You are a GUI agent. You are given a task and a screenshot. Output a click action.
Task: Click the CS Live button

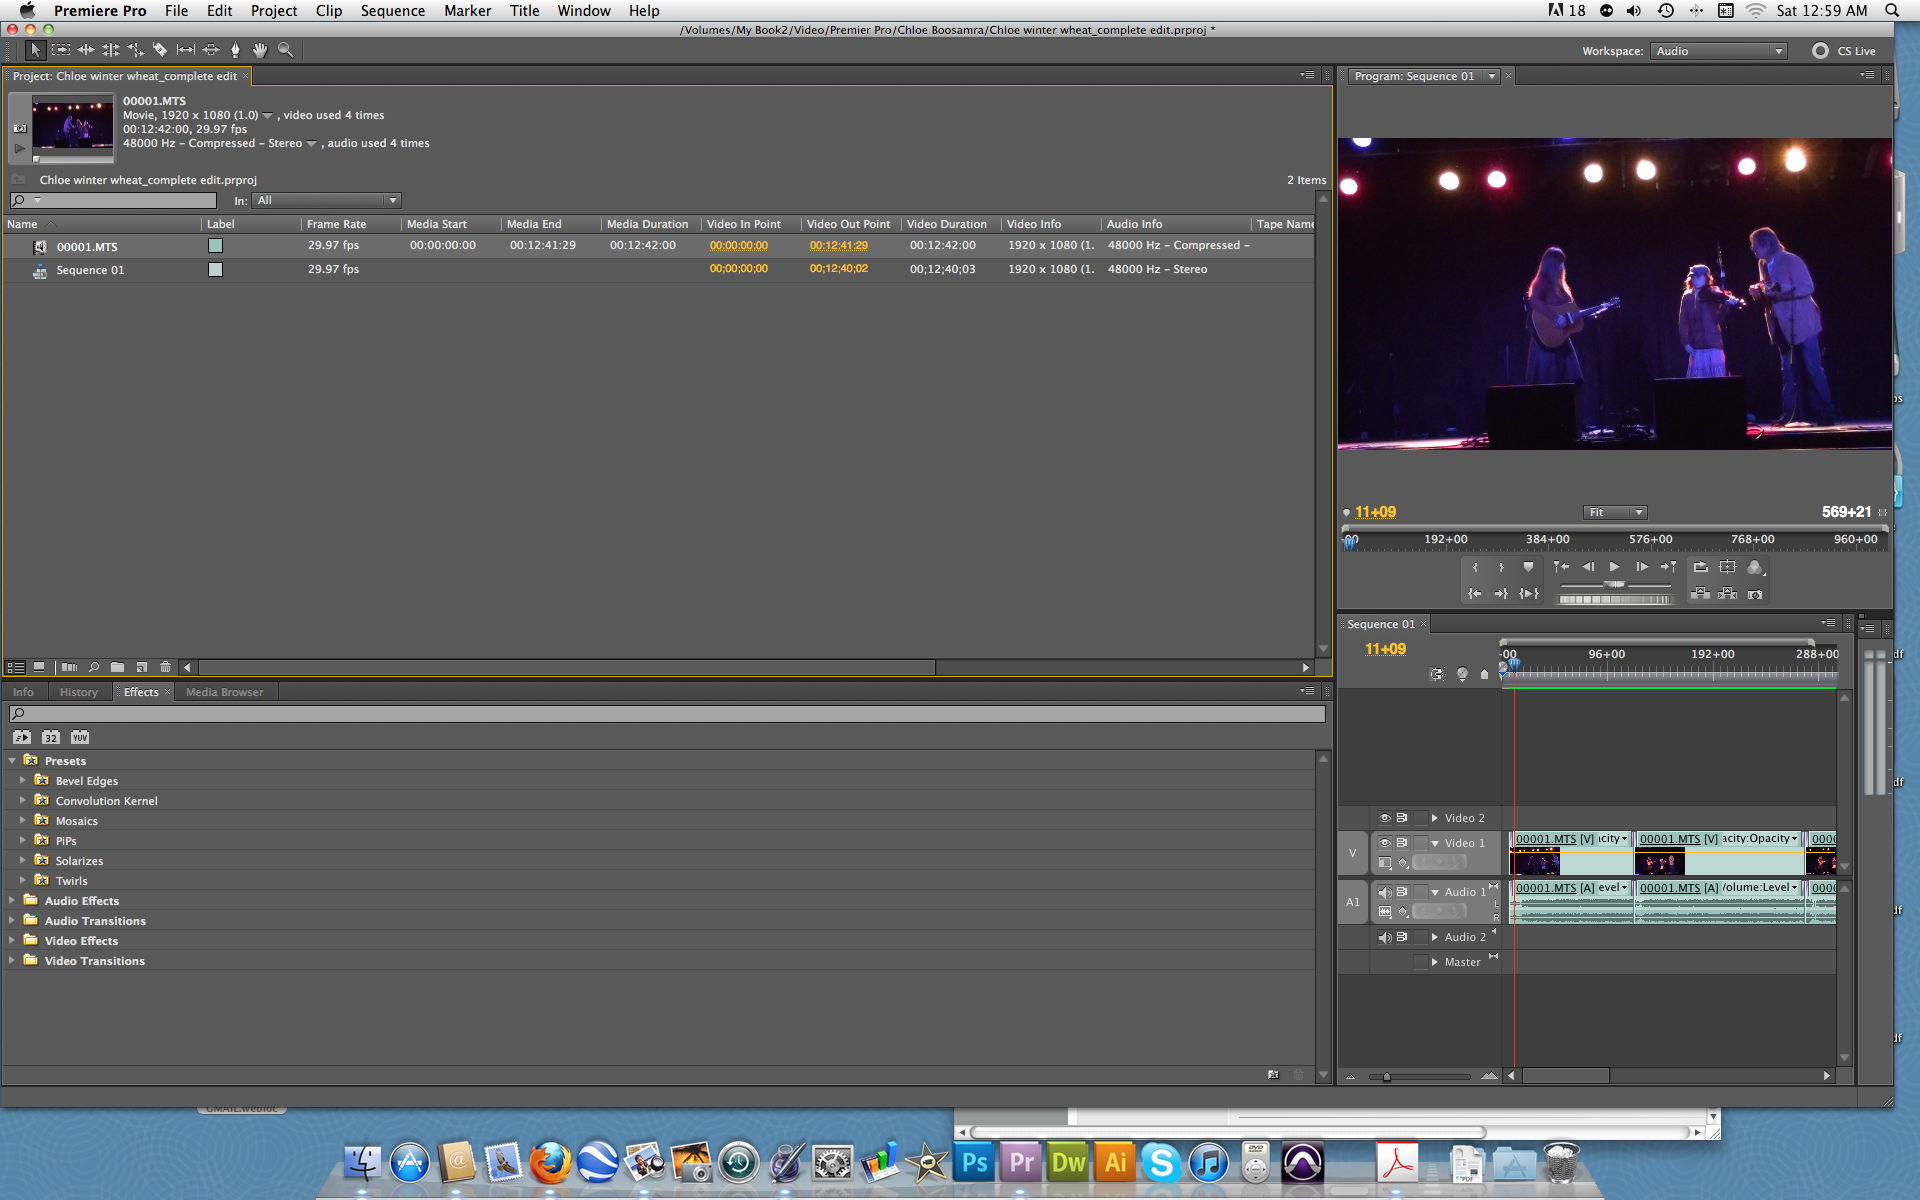pyautogui.click(x=1845, y=51)
